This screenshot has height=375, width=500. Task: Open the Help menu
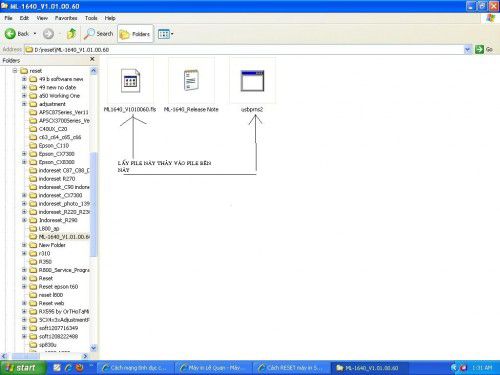(x=110, y=18)
